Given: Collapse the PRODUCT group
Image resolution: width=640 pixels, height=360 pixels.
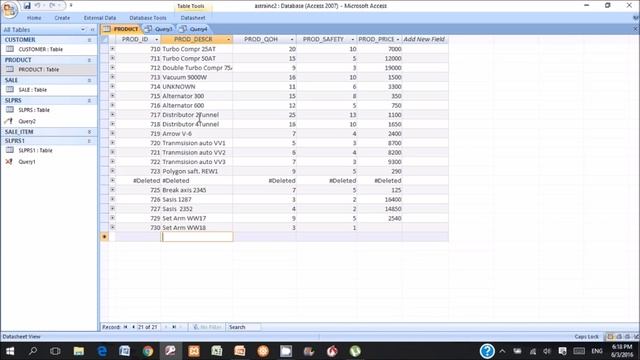Looking at the screenshot, I should click(x=89, y=60).
